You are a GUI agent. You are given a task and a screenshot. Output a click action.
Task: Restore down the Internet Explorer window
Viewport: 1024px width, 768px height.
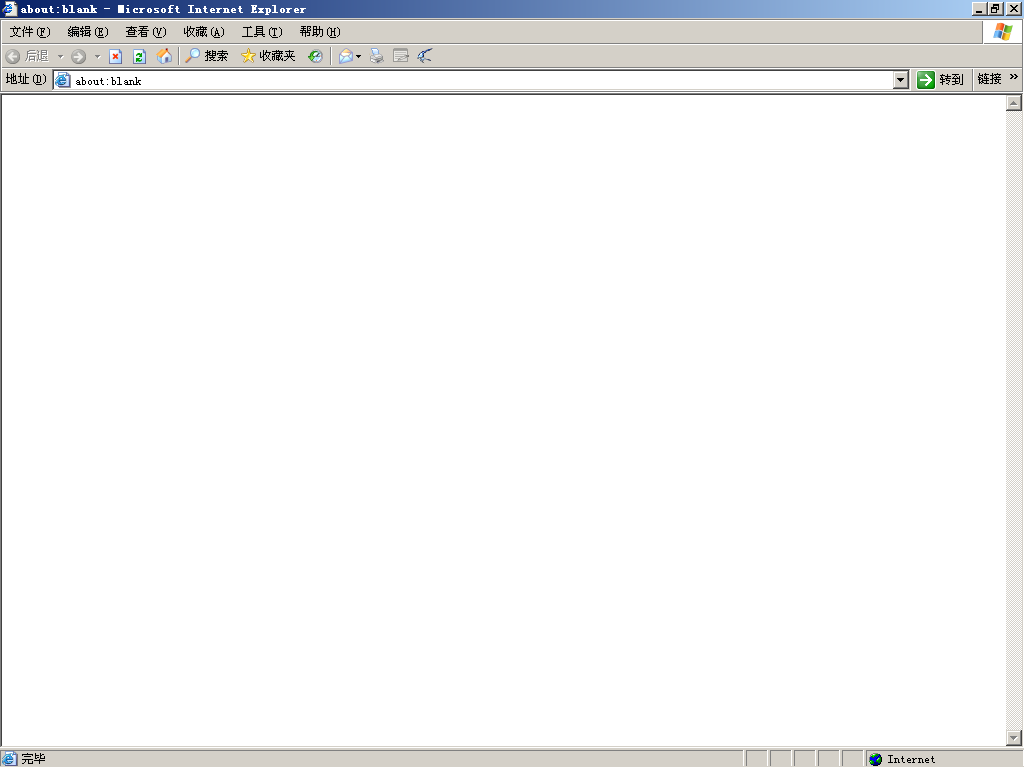click(x=995, y=8)
